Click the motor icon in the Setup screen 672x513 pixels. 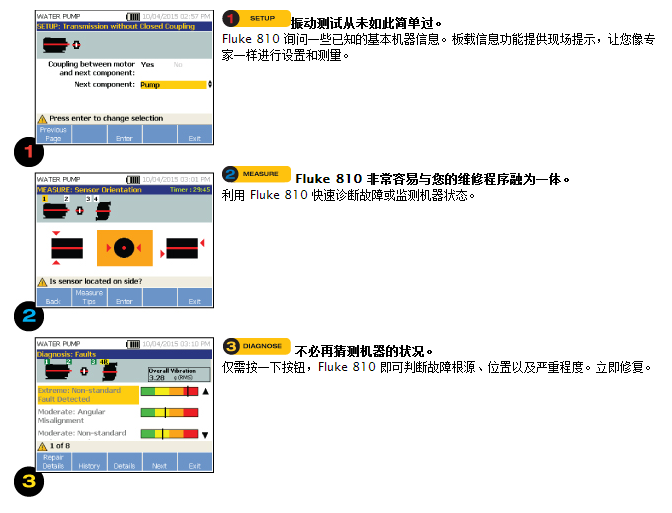pyautogui.click(x=57, y=45)
